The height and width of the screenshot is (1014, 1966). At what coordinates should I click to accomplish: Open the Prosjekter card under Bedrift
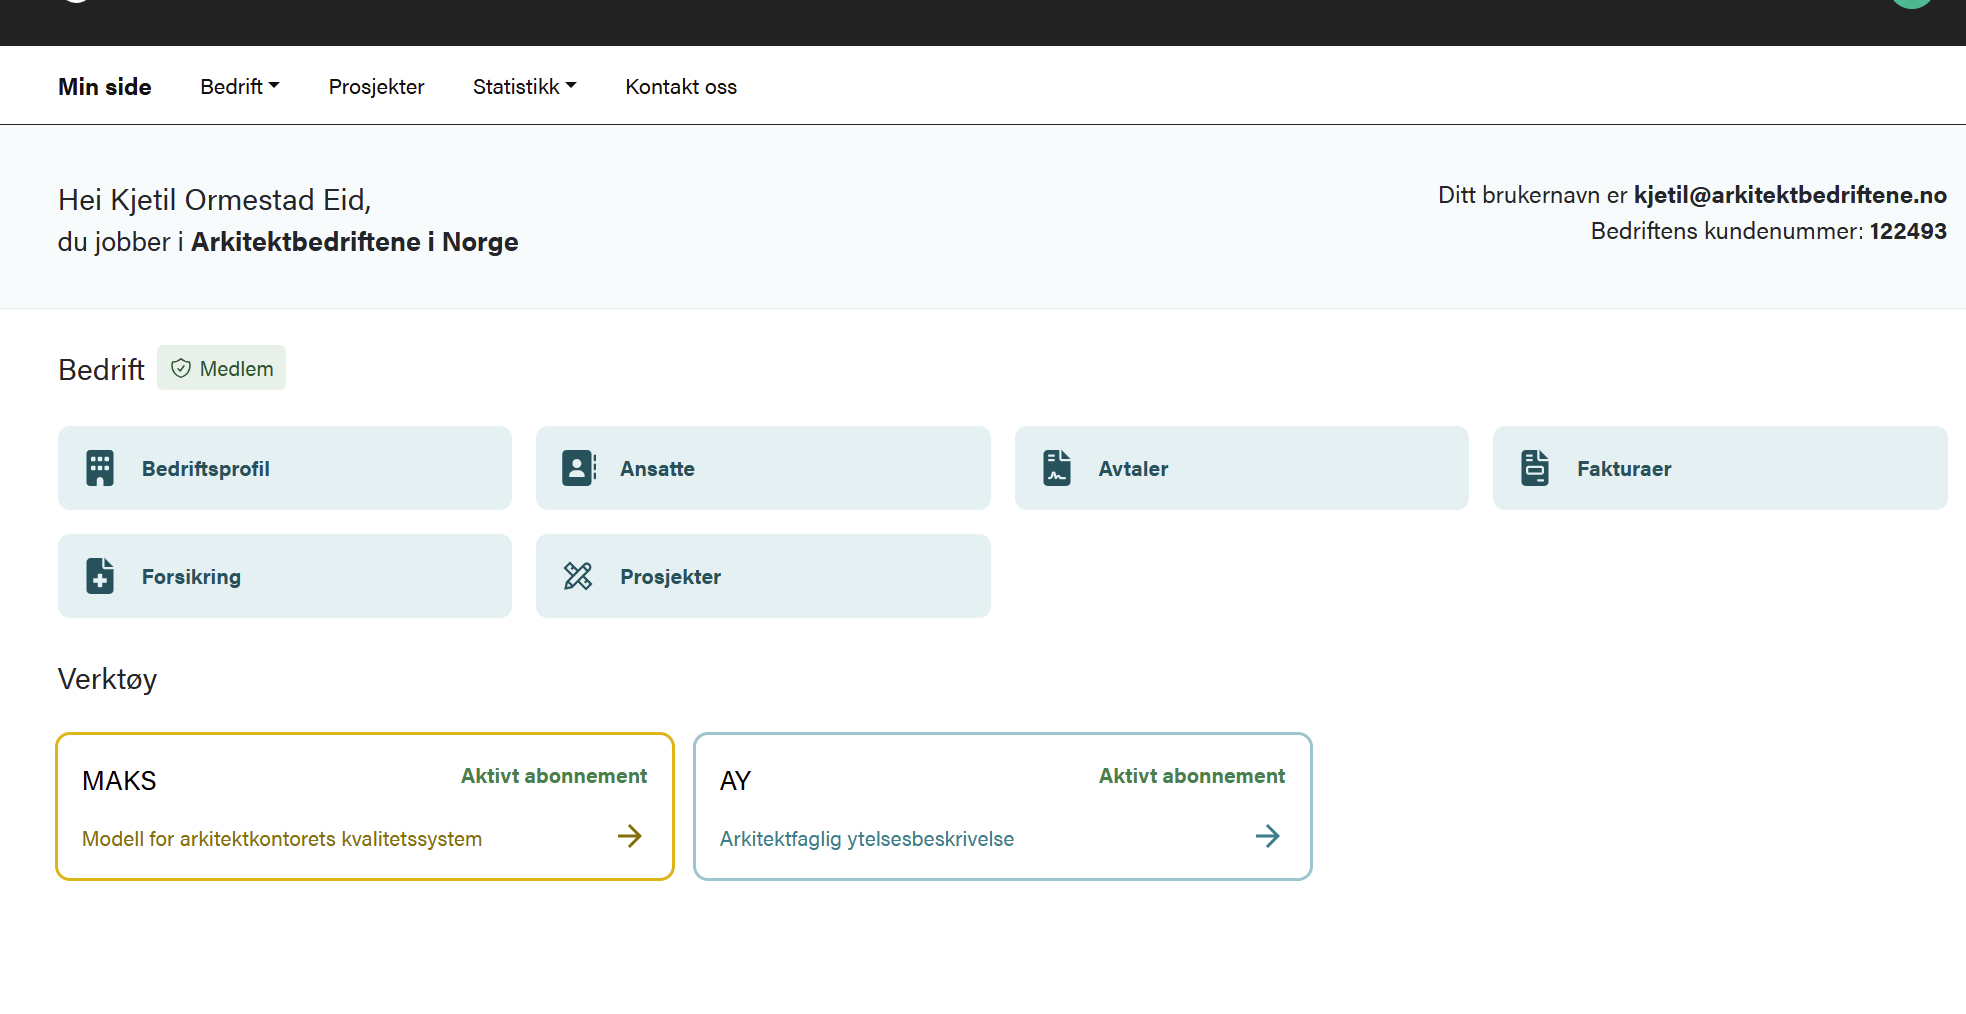pyautogui.click(x=763, y=576)
